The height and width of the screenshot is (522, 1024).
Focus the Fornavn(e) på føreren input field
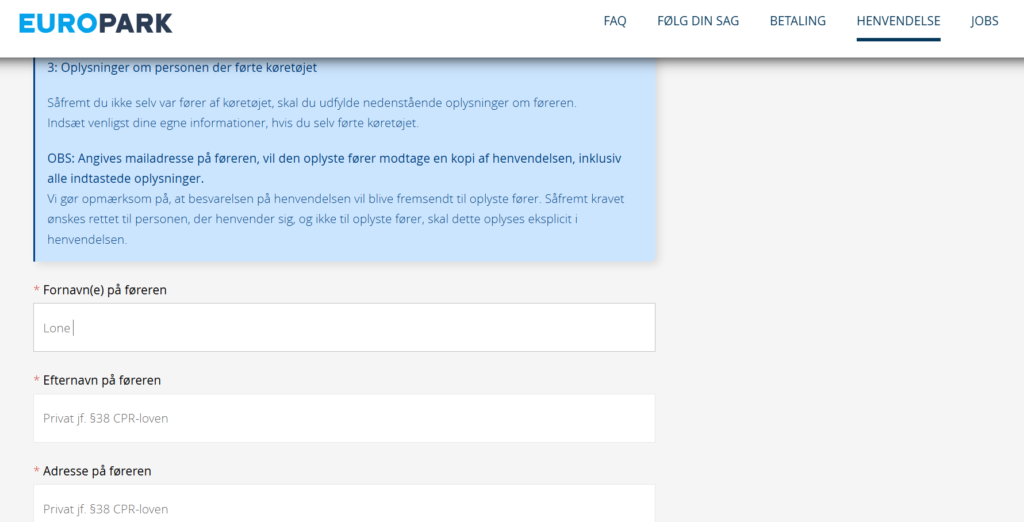click(344, 328)
